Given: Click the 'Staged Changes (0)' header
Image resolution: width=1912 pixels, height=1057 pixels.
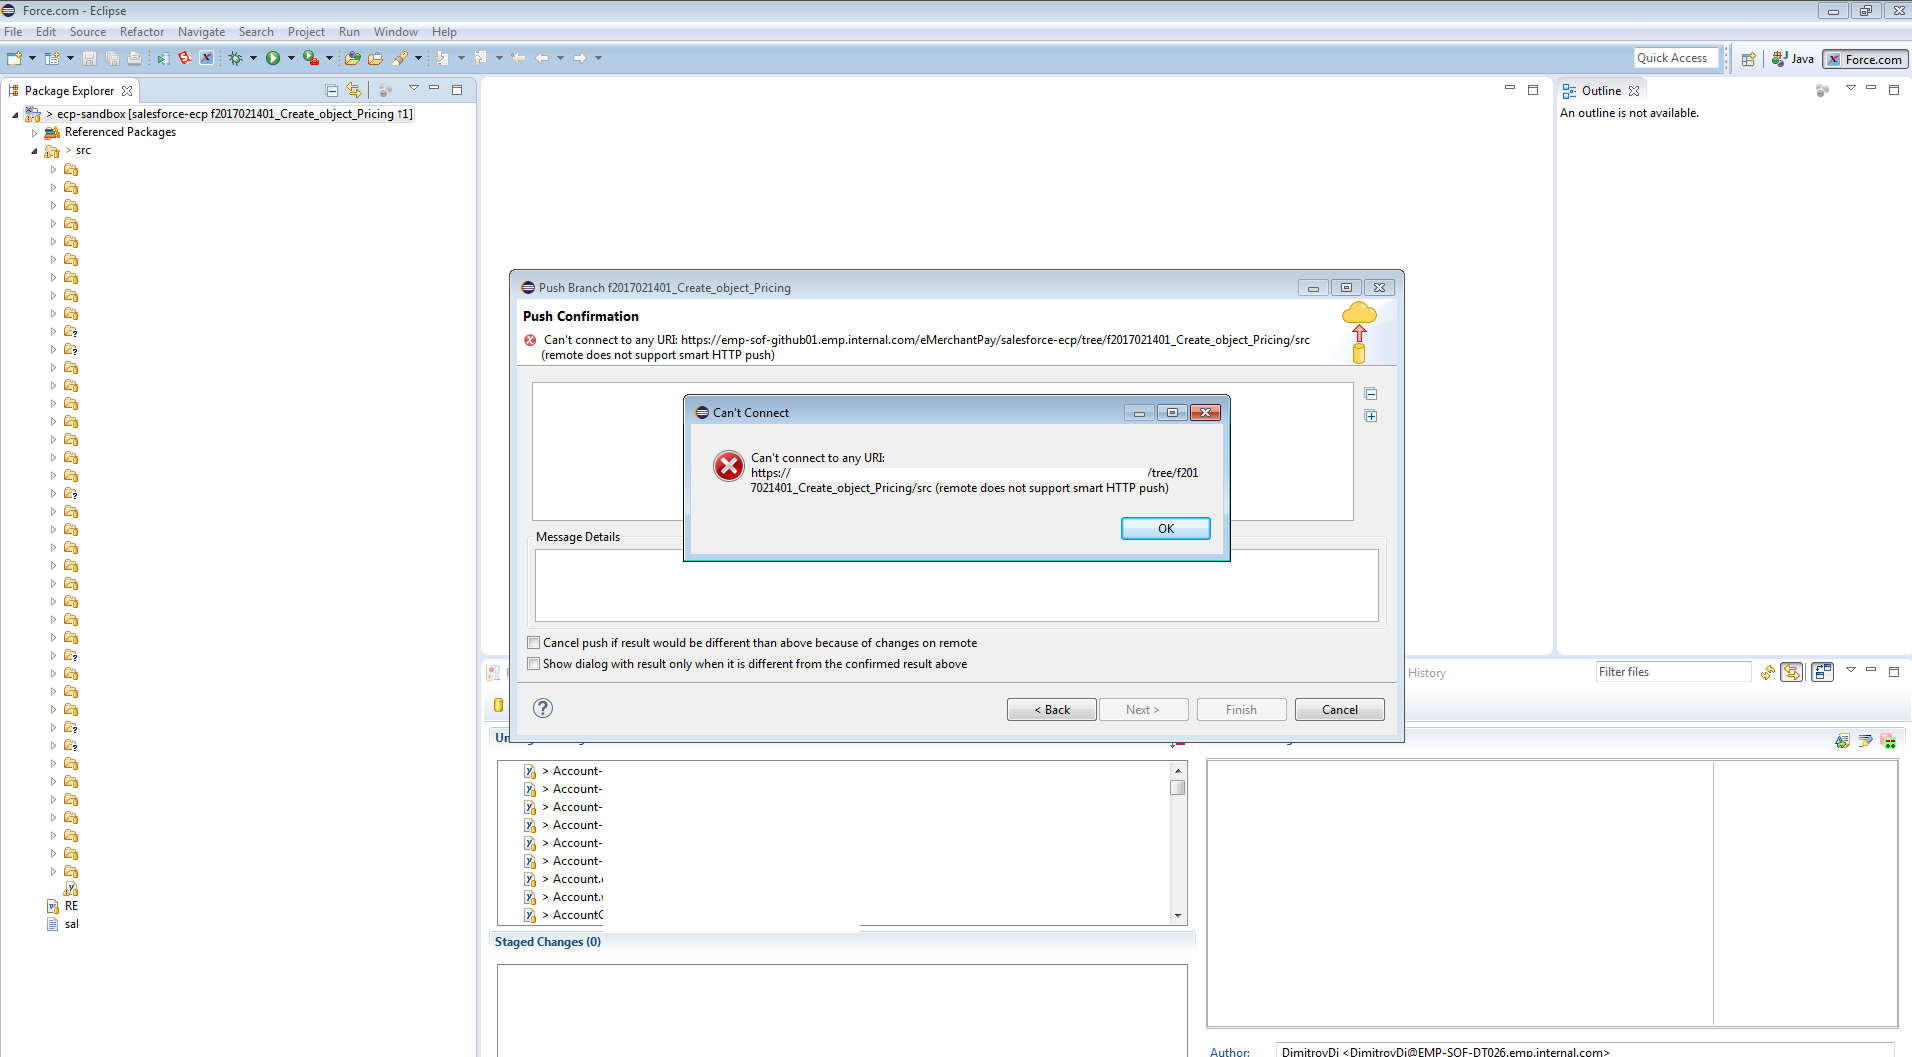Looking at the screenshot, I should (x=547, y=942).
